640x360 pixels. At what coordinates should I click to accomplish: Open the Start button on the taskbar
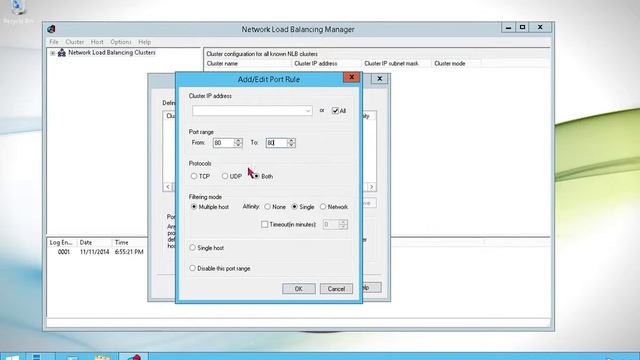(x=12, y=357)
